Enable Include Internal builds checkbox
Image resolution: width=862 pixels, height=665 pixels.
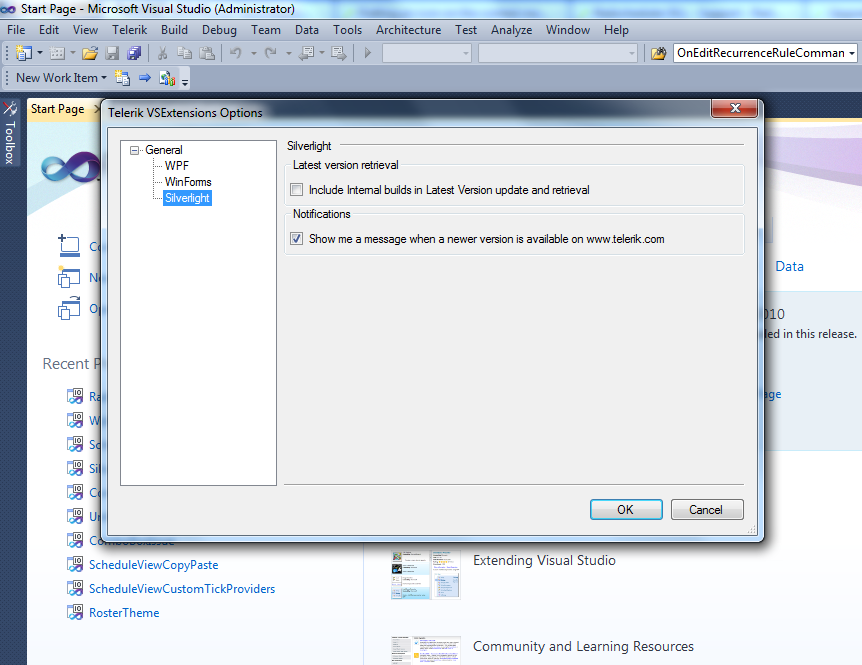pos(296,190)
